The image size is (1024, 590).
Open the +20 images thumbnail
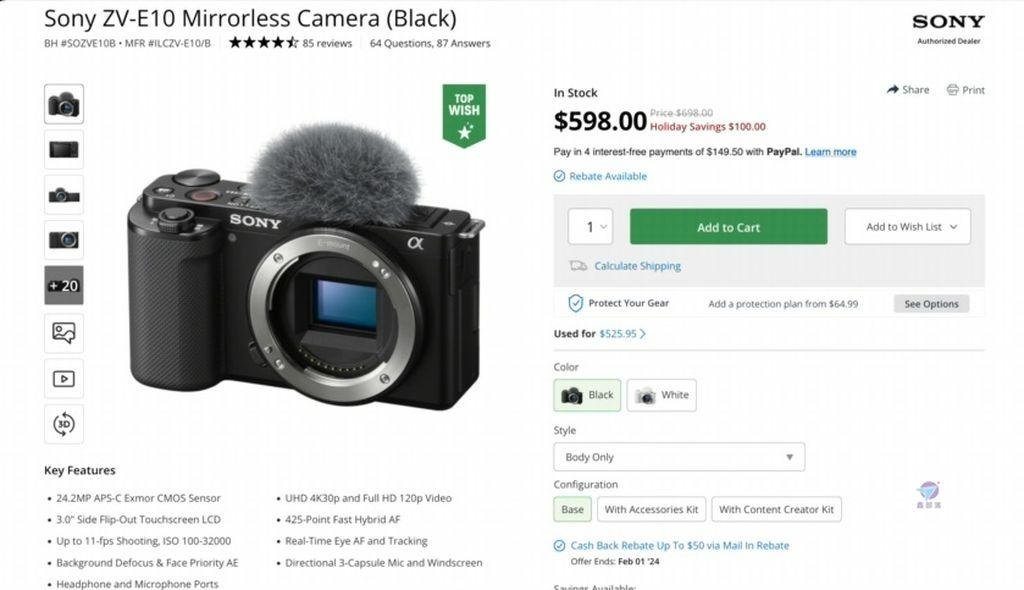coord(63,286)
